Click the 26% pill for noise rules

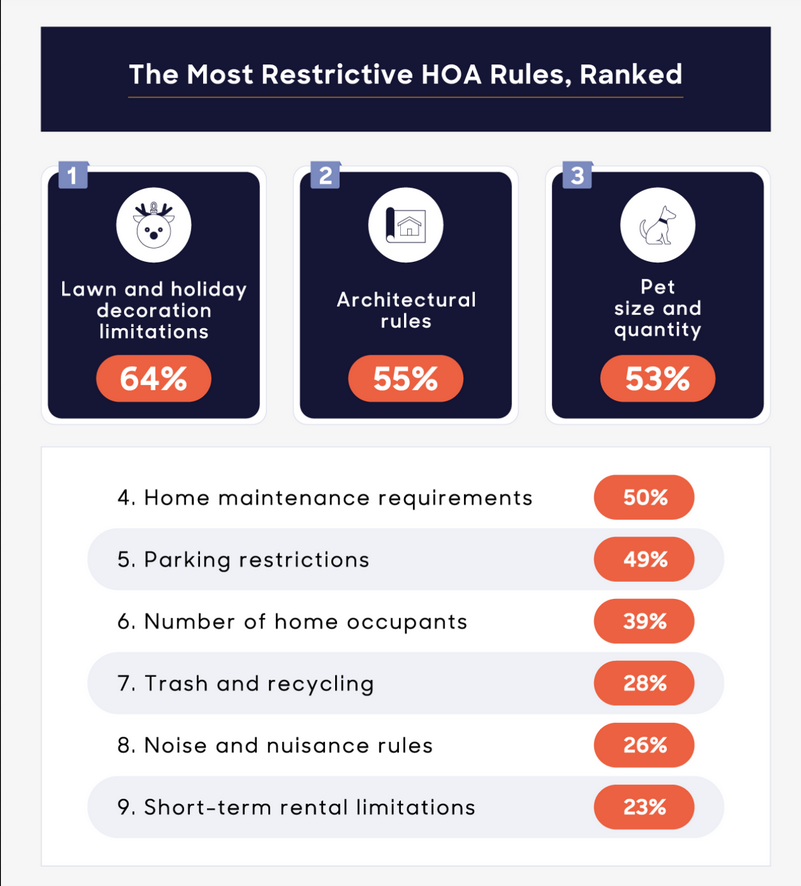(x=644, y=746)
